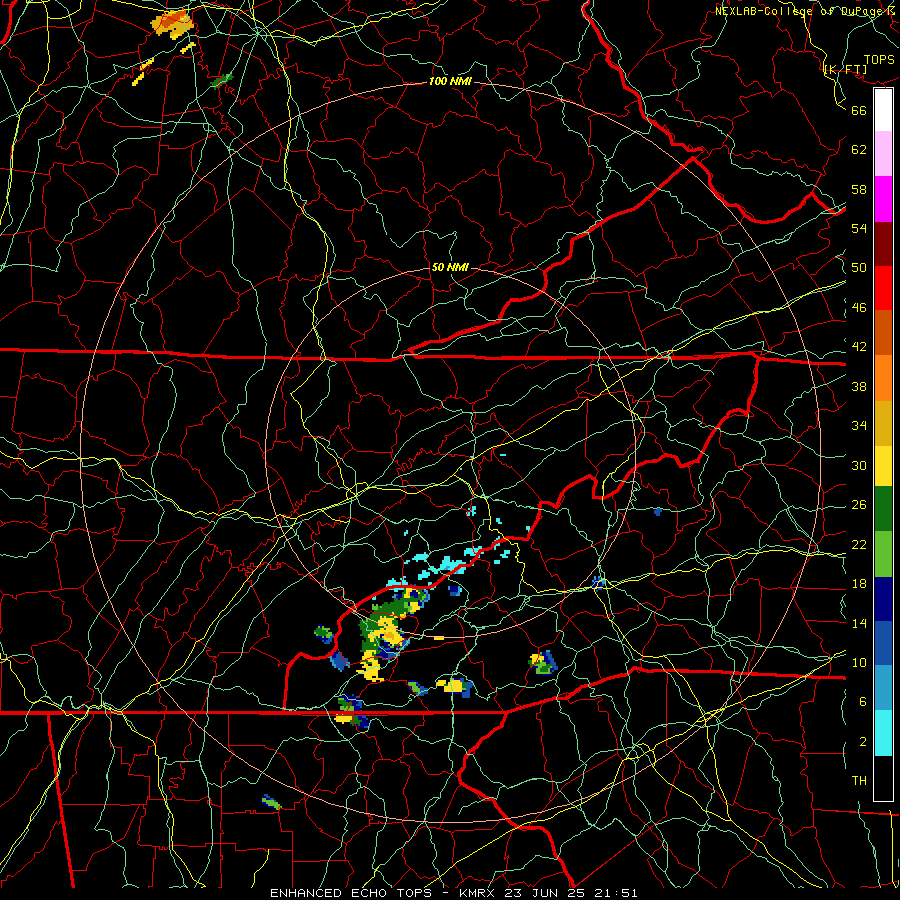
Task: Click the [K FT] units label
Action: coord(845,70)
